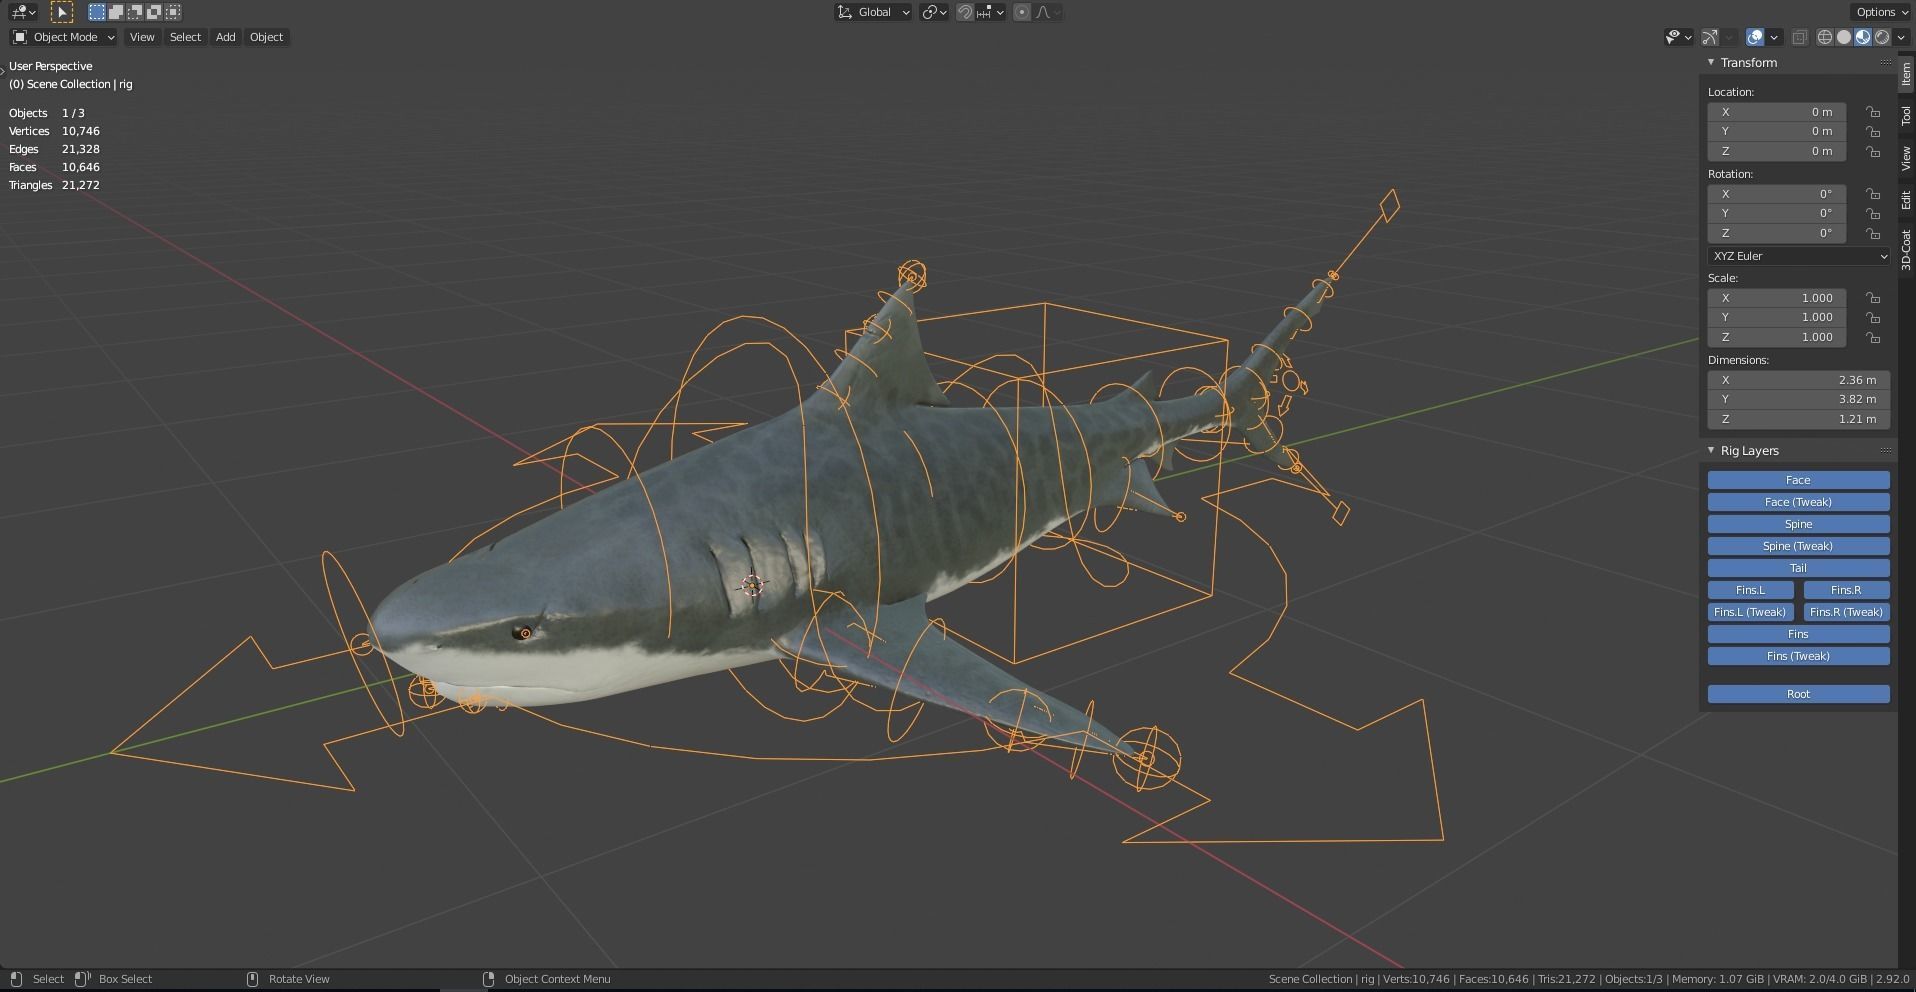Open object visibility and selectability dropdown
Image resolution: width=1916 pixels, height=992 pixels.
coord(1678,37)
